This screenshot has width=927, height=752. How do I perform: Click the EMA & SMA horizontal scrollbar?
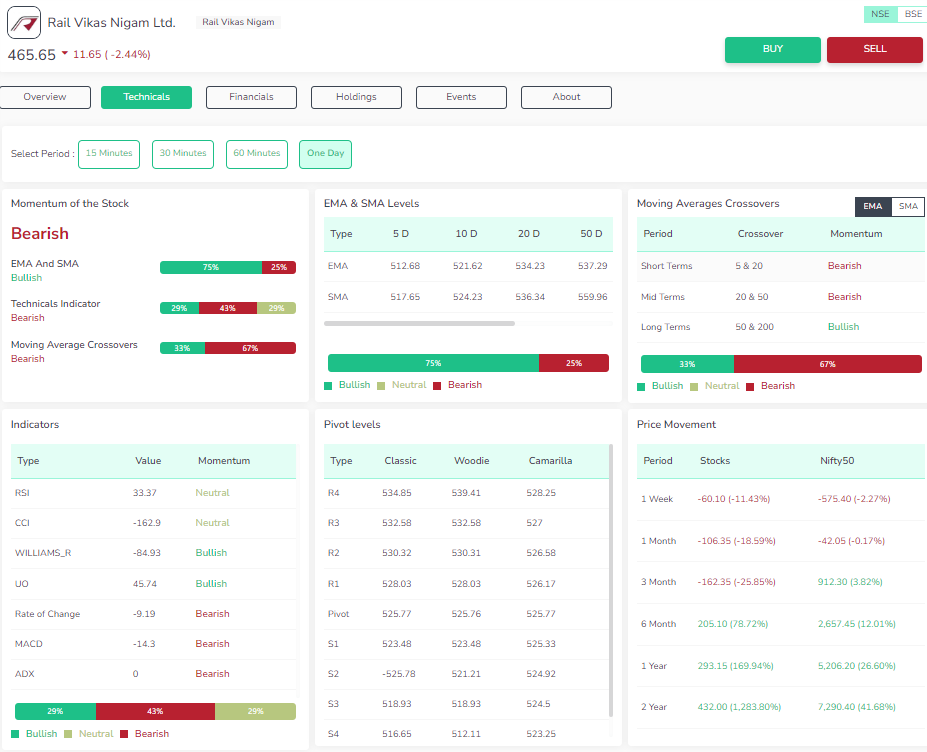pyautogui.click(x=419, y=323)
